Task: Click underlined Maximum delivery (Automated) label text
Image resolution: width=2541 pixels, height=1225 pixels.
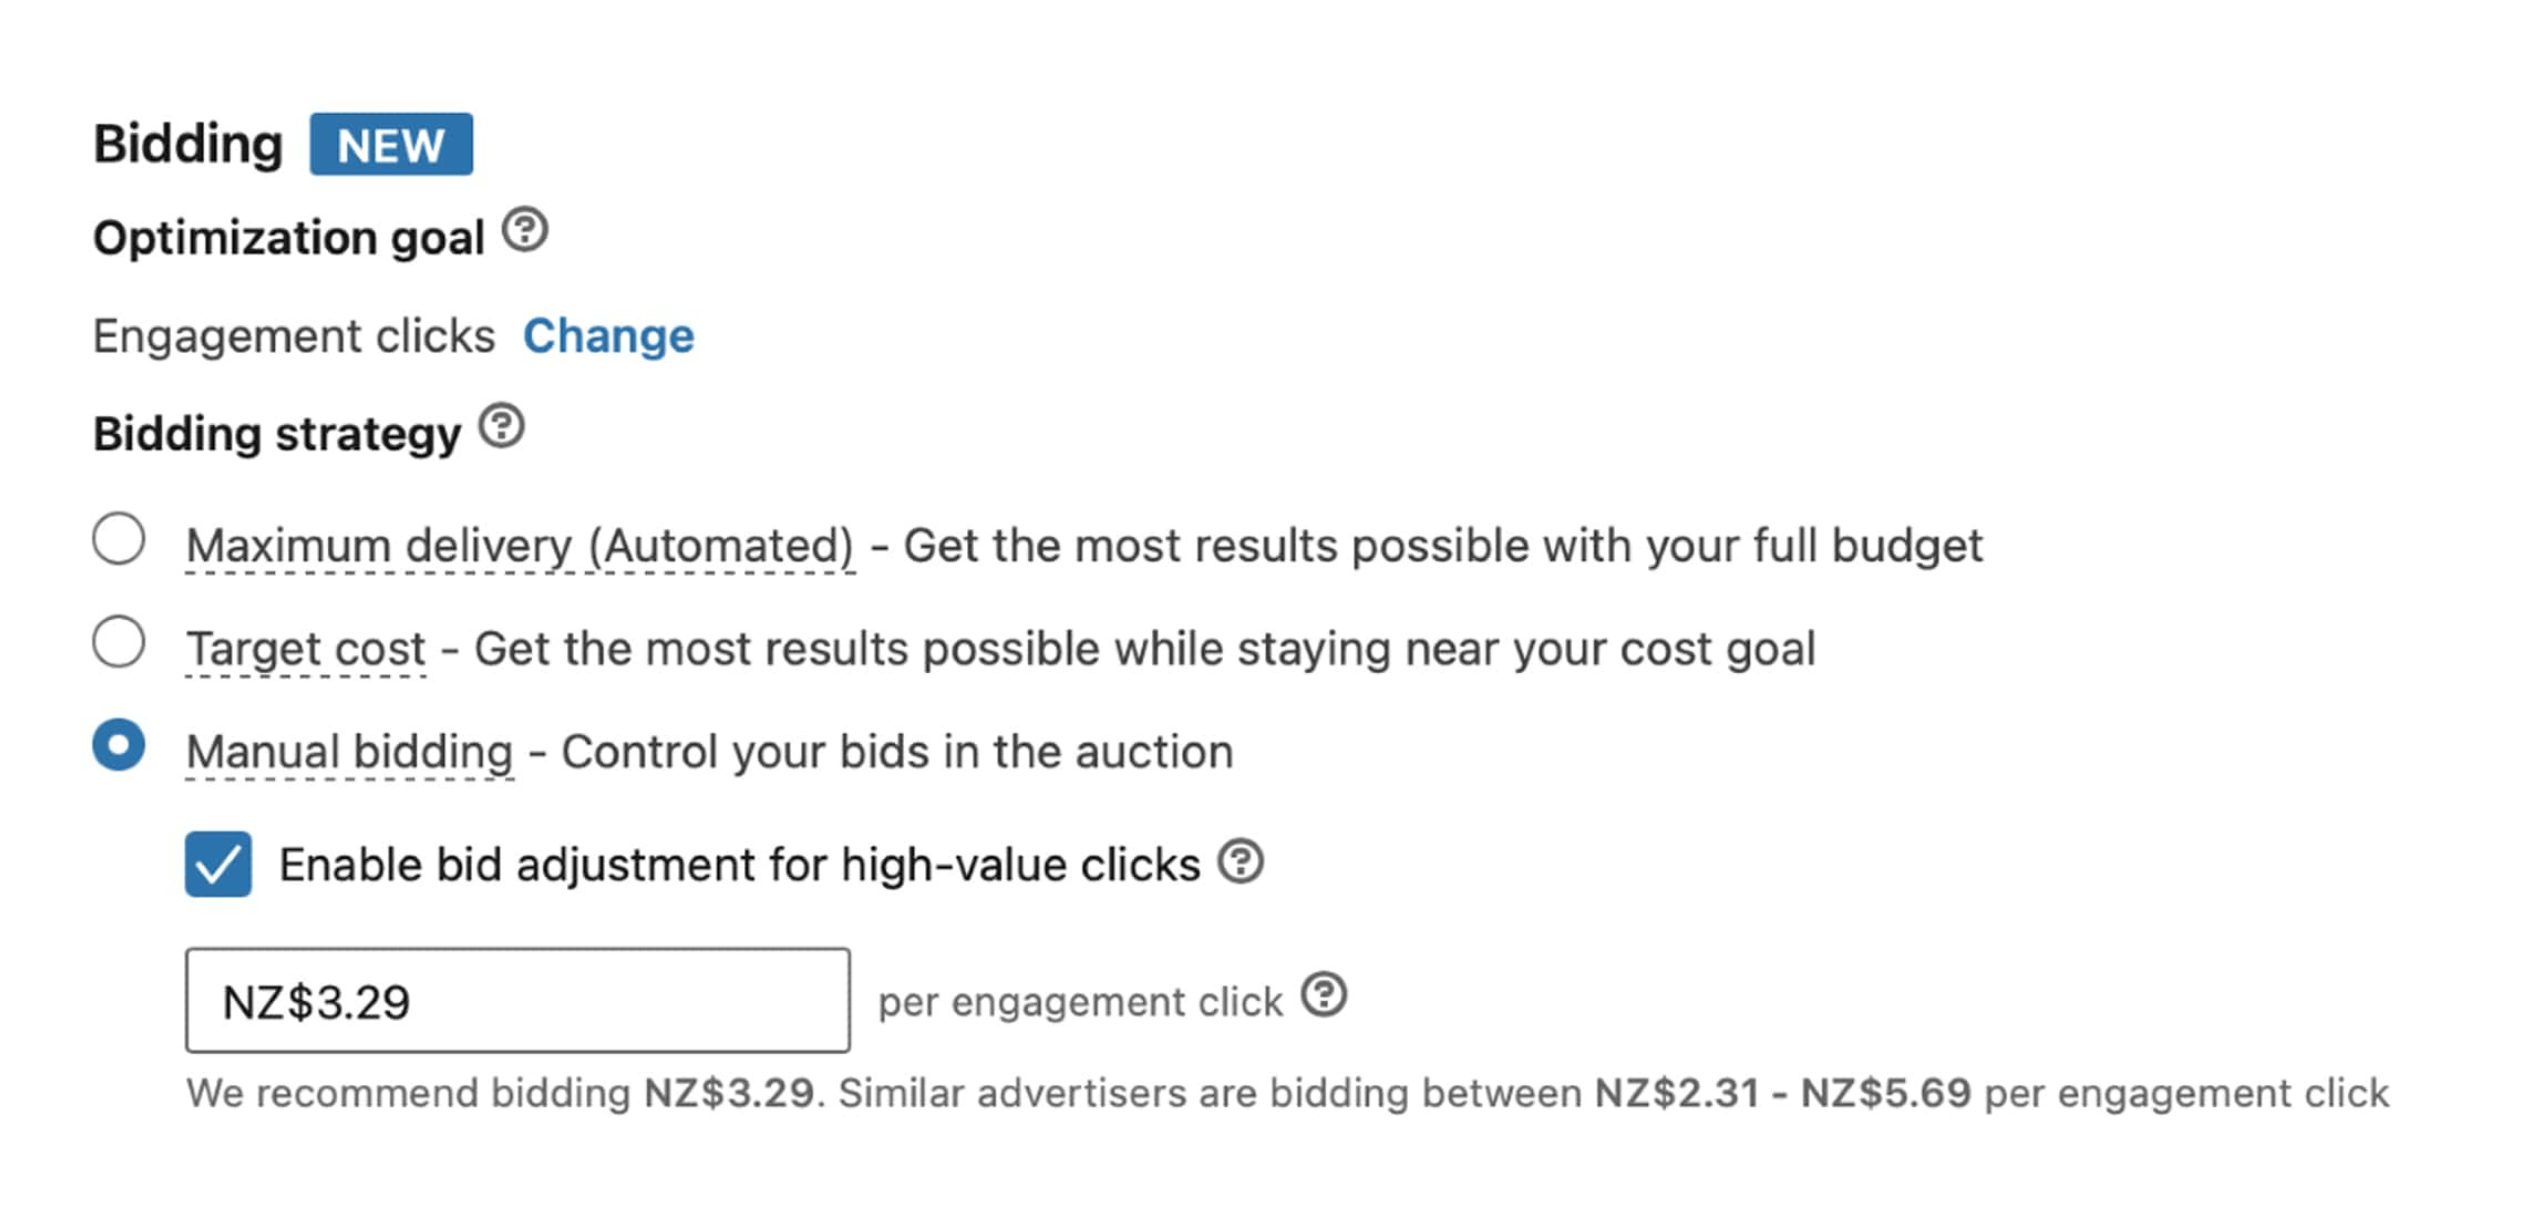Action: 520,546
